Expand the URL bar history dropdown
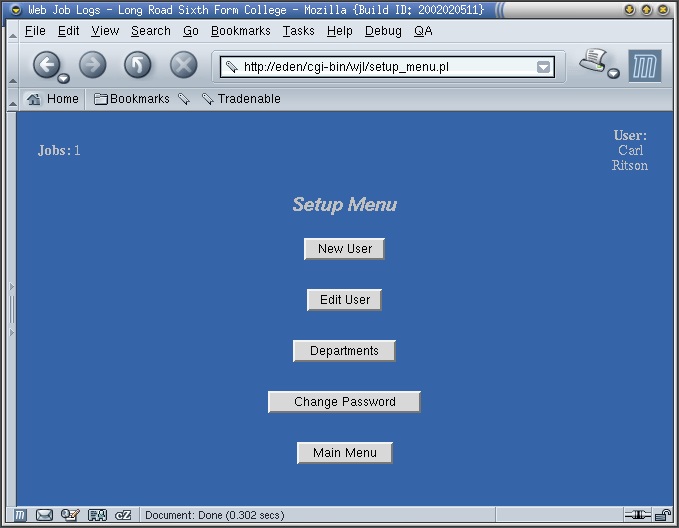 (543, 67)
